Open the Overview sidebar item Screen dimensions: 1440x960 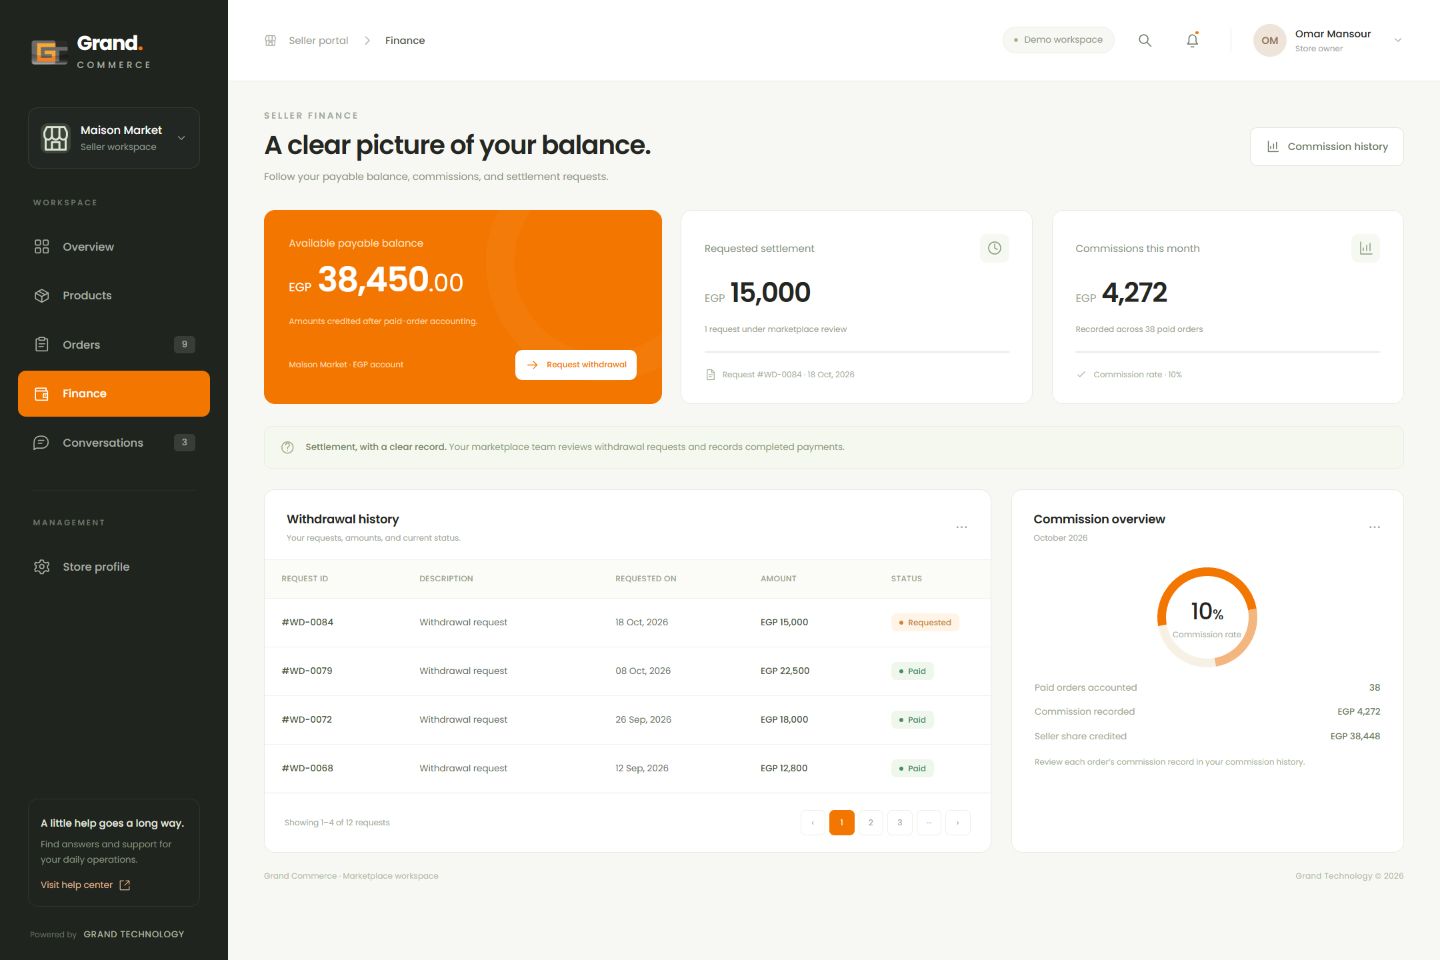(114, 247)
